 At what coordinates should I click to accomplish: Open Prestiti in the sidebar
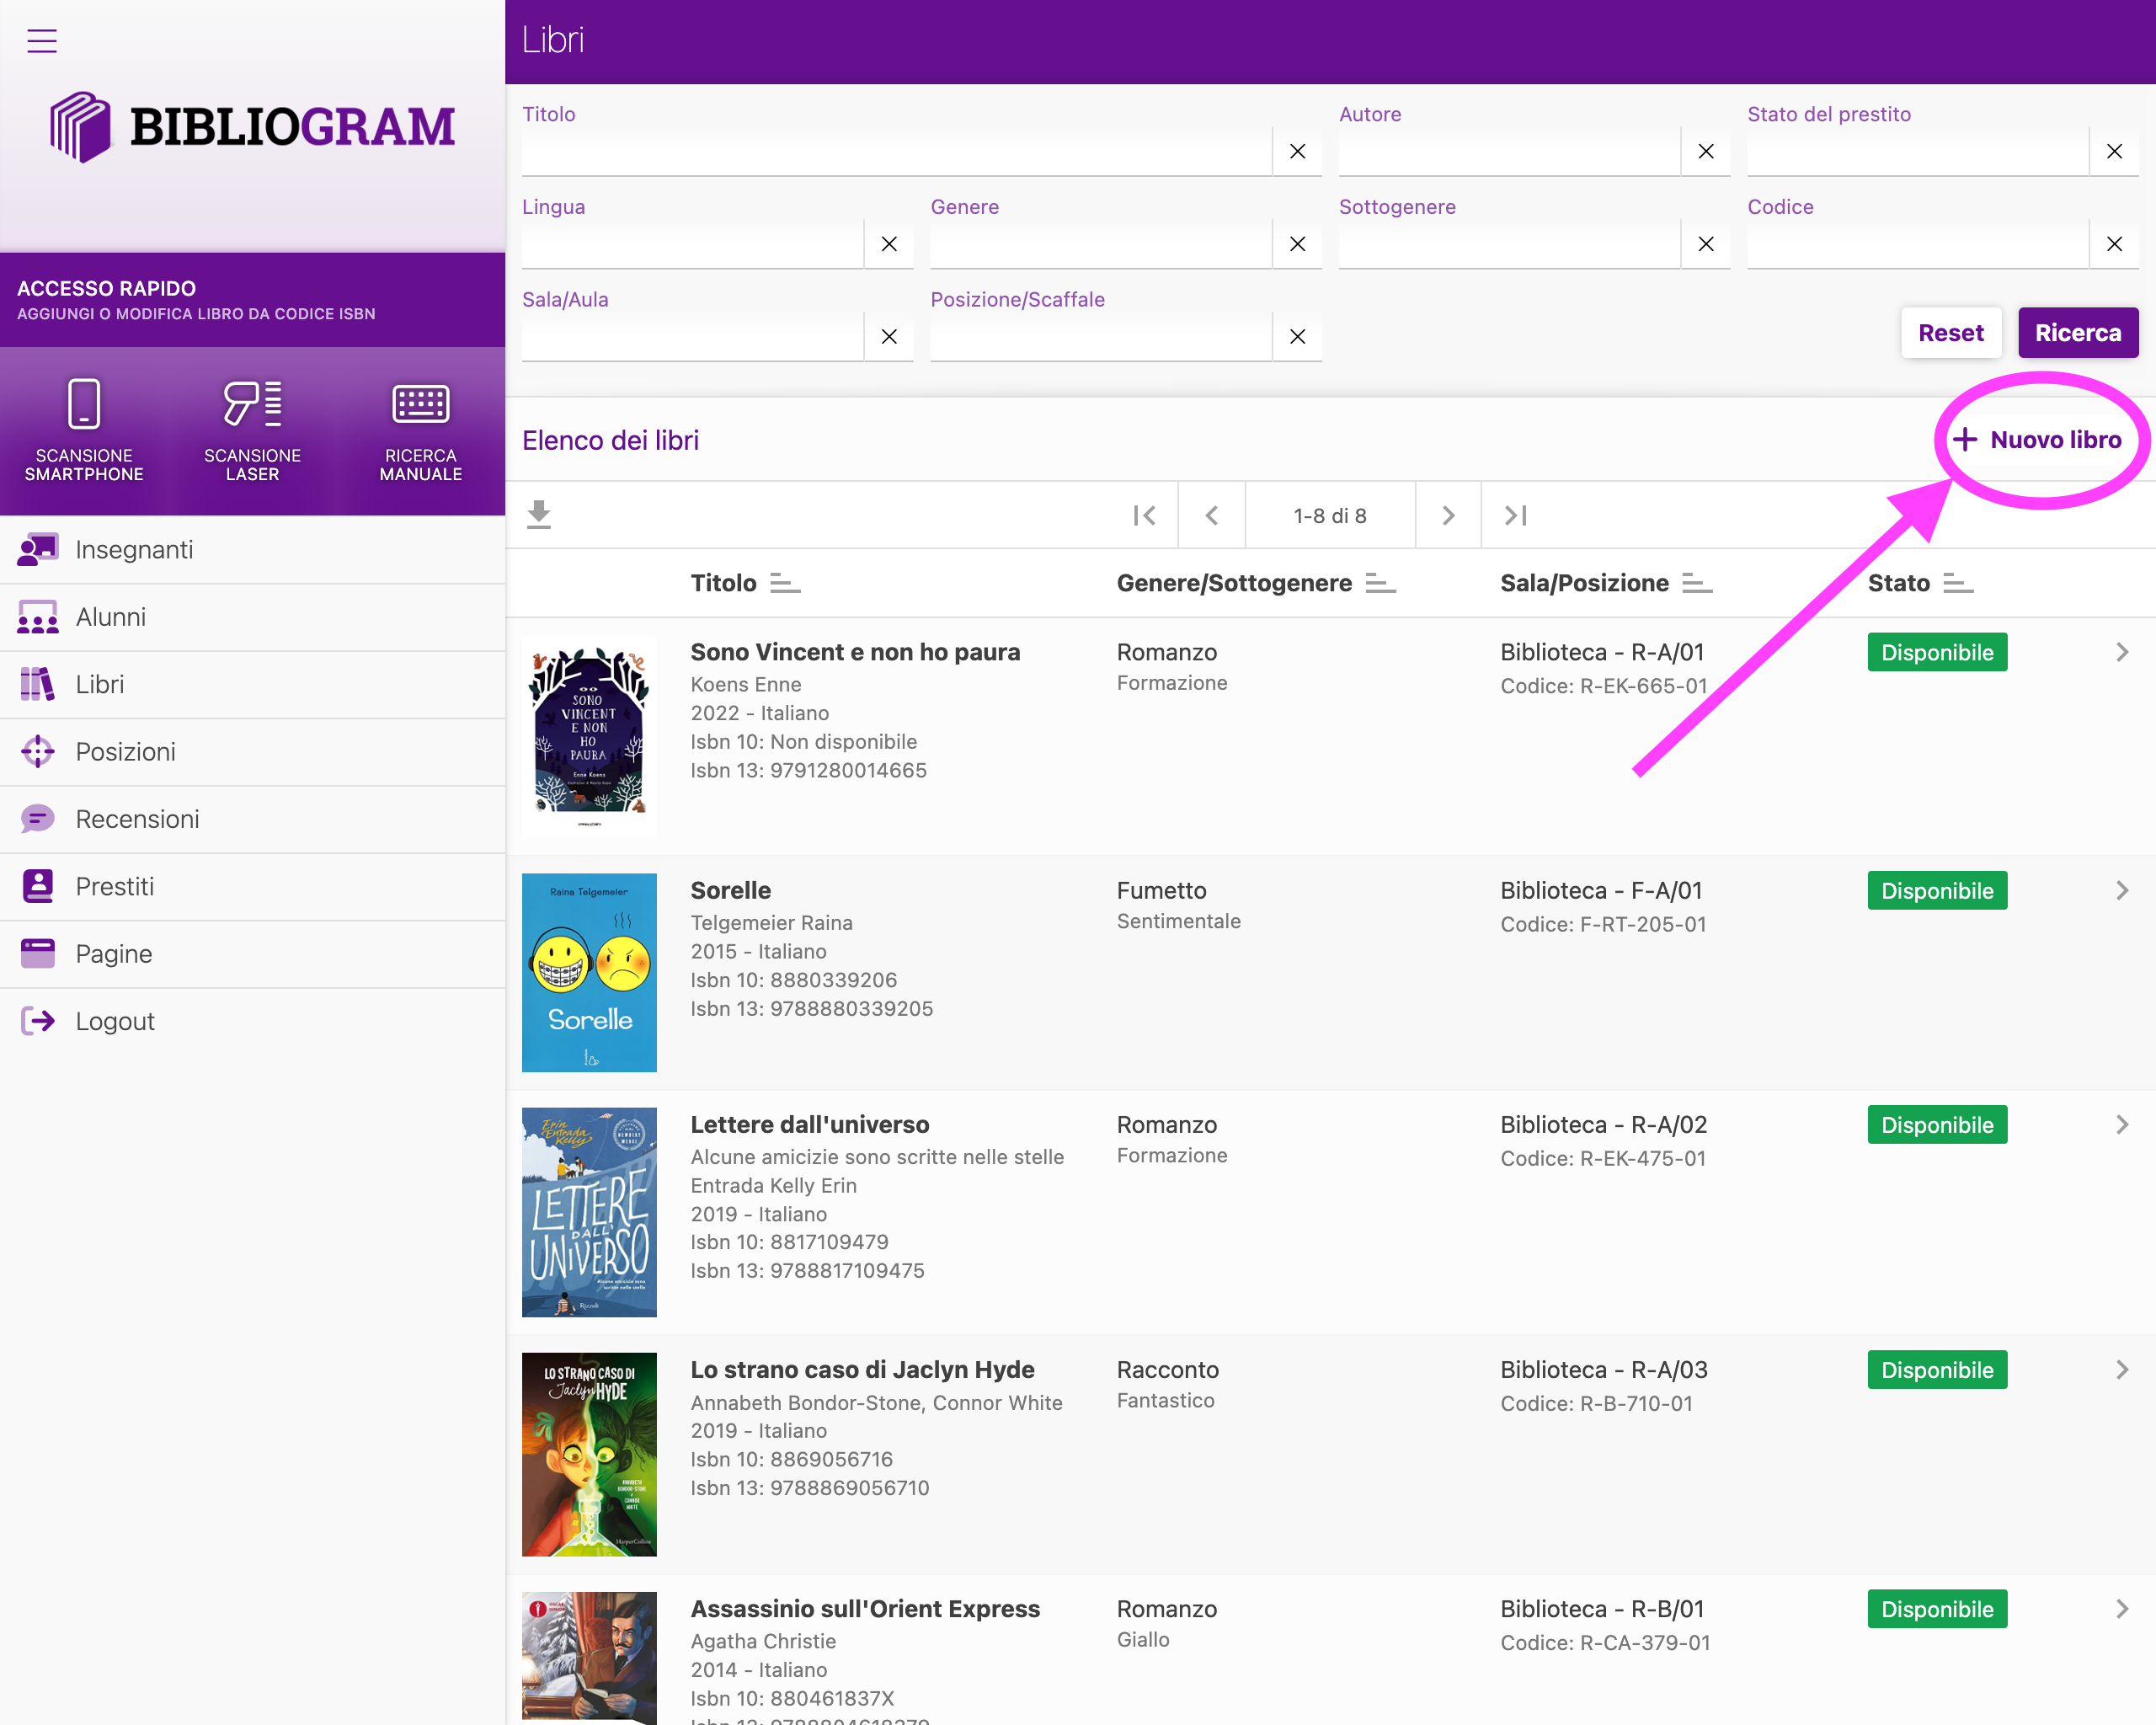115,887
